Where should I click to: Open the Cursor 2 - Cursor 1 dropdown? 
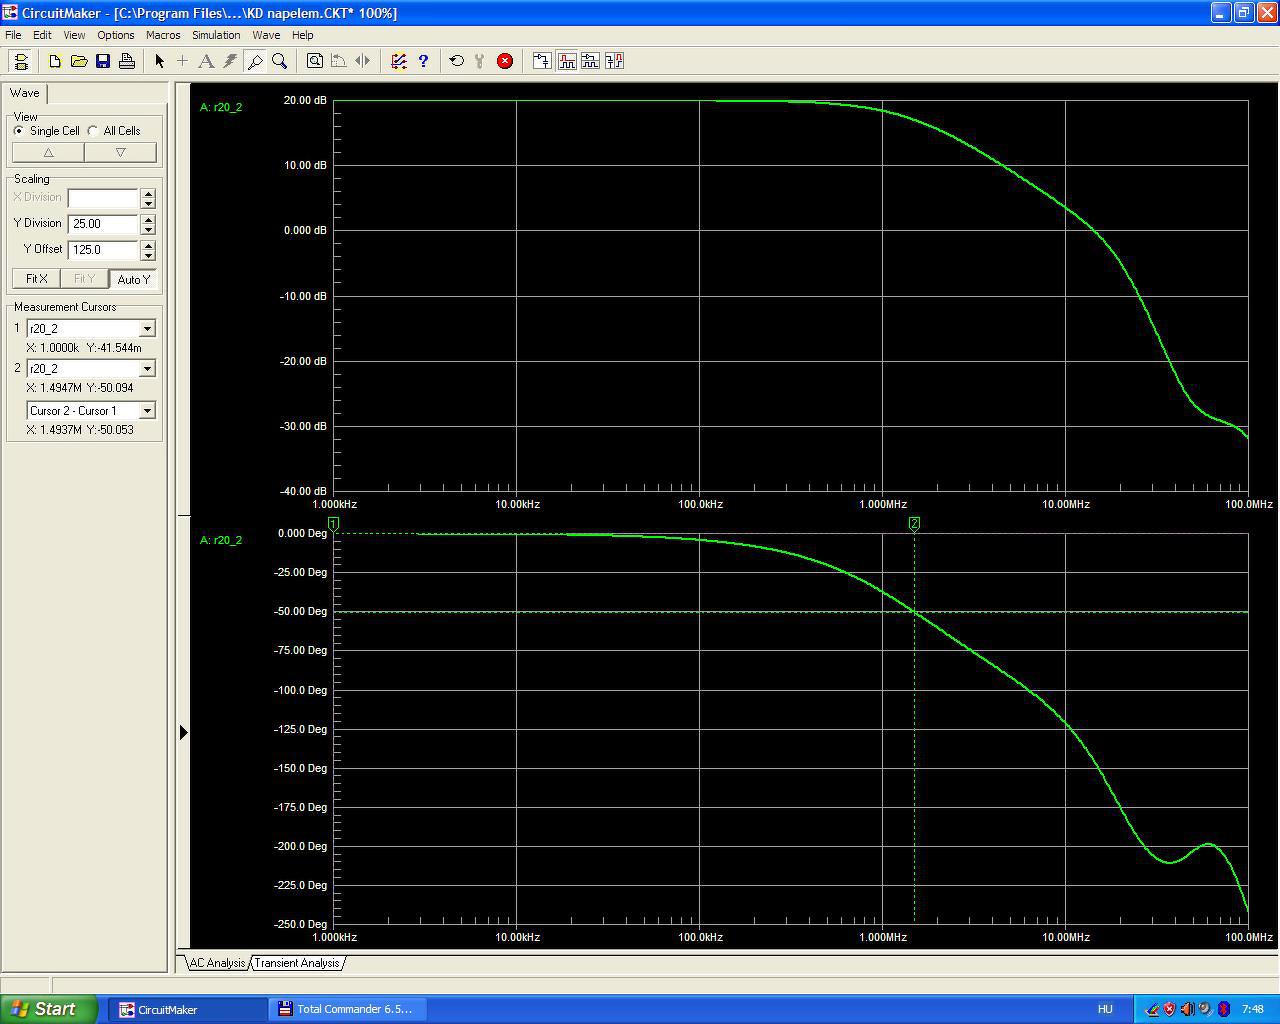[147, 411]
